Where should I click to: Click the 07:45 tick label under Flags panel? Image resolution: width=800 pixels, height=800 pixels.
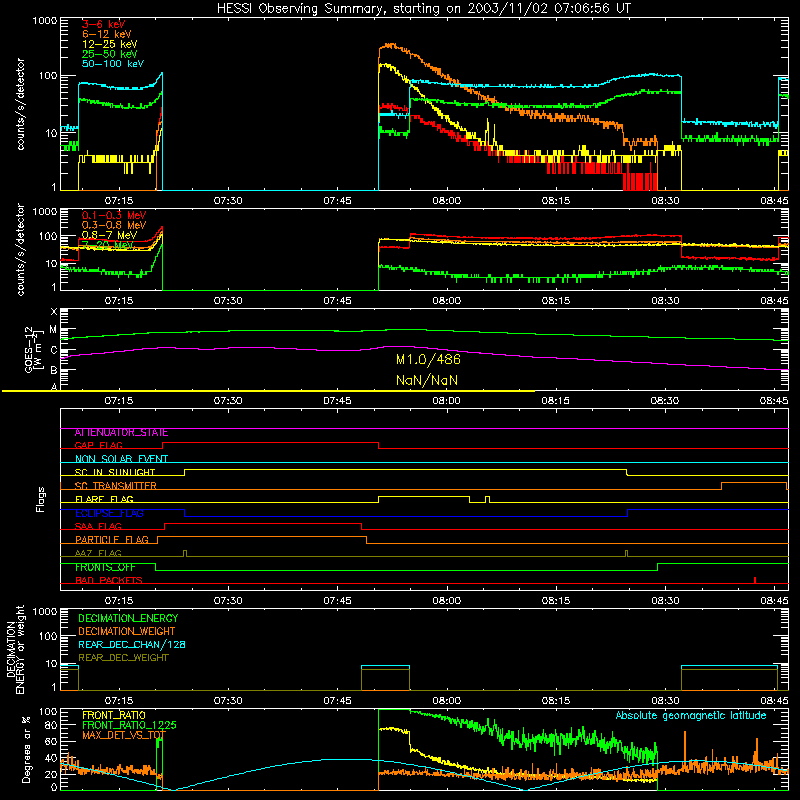point(337,601)
